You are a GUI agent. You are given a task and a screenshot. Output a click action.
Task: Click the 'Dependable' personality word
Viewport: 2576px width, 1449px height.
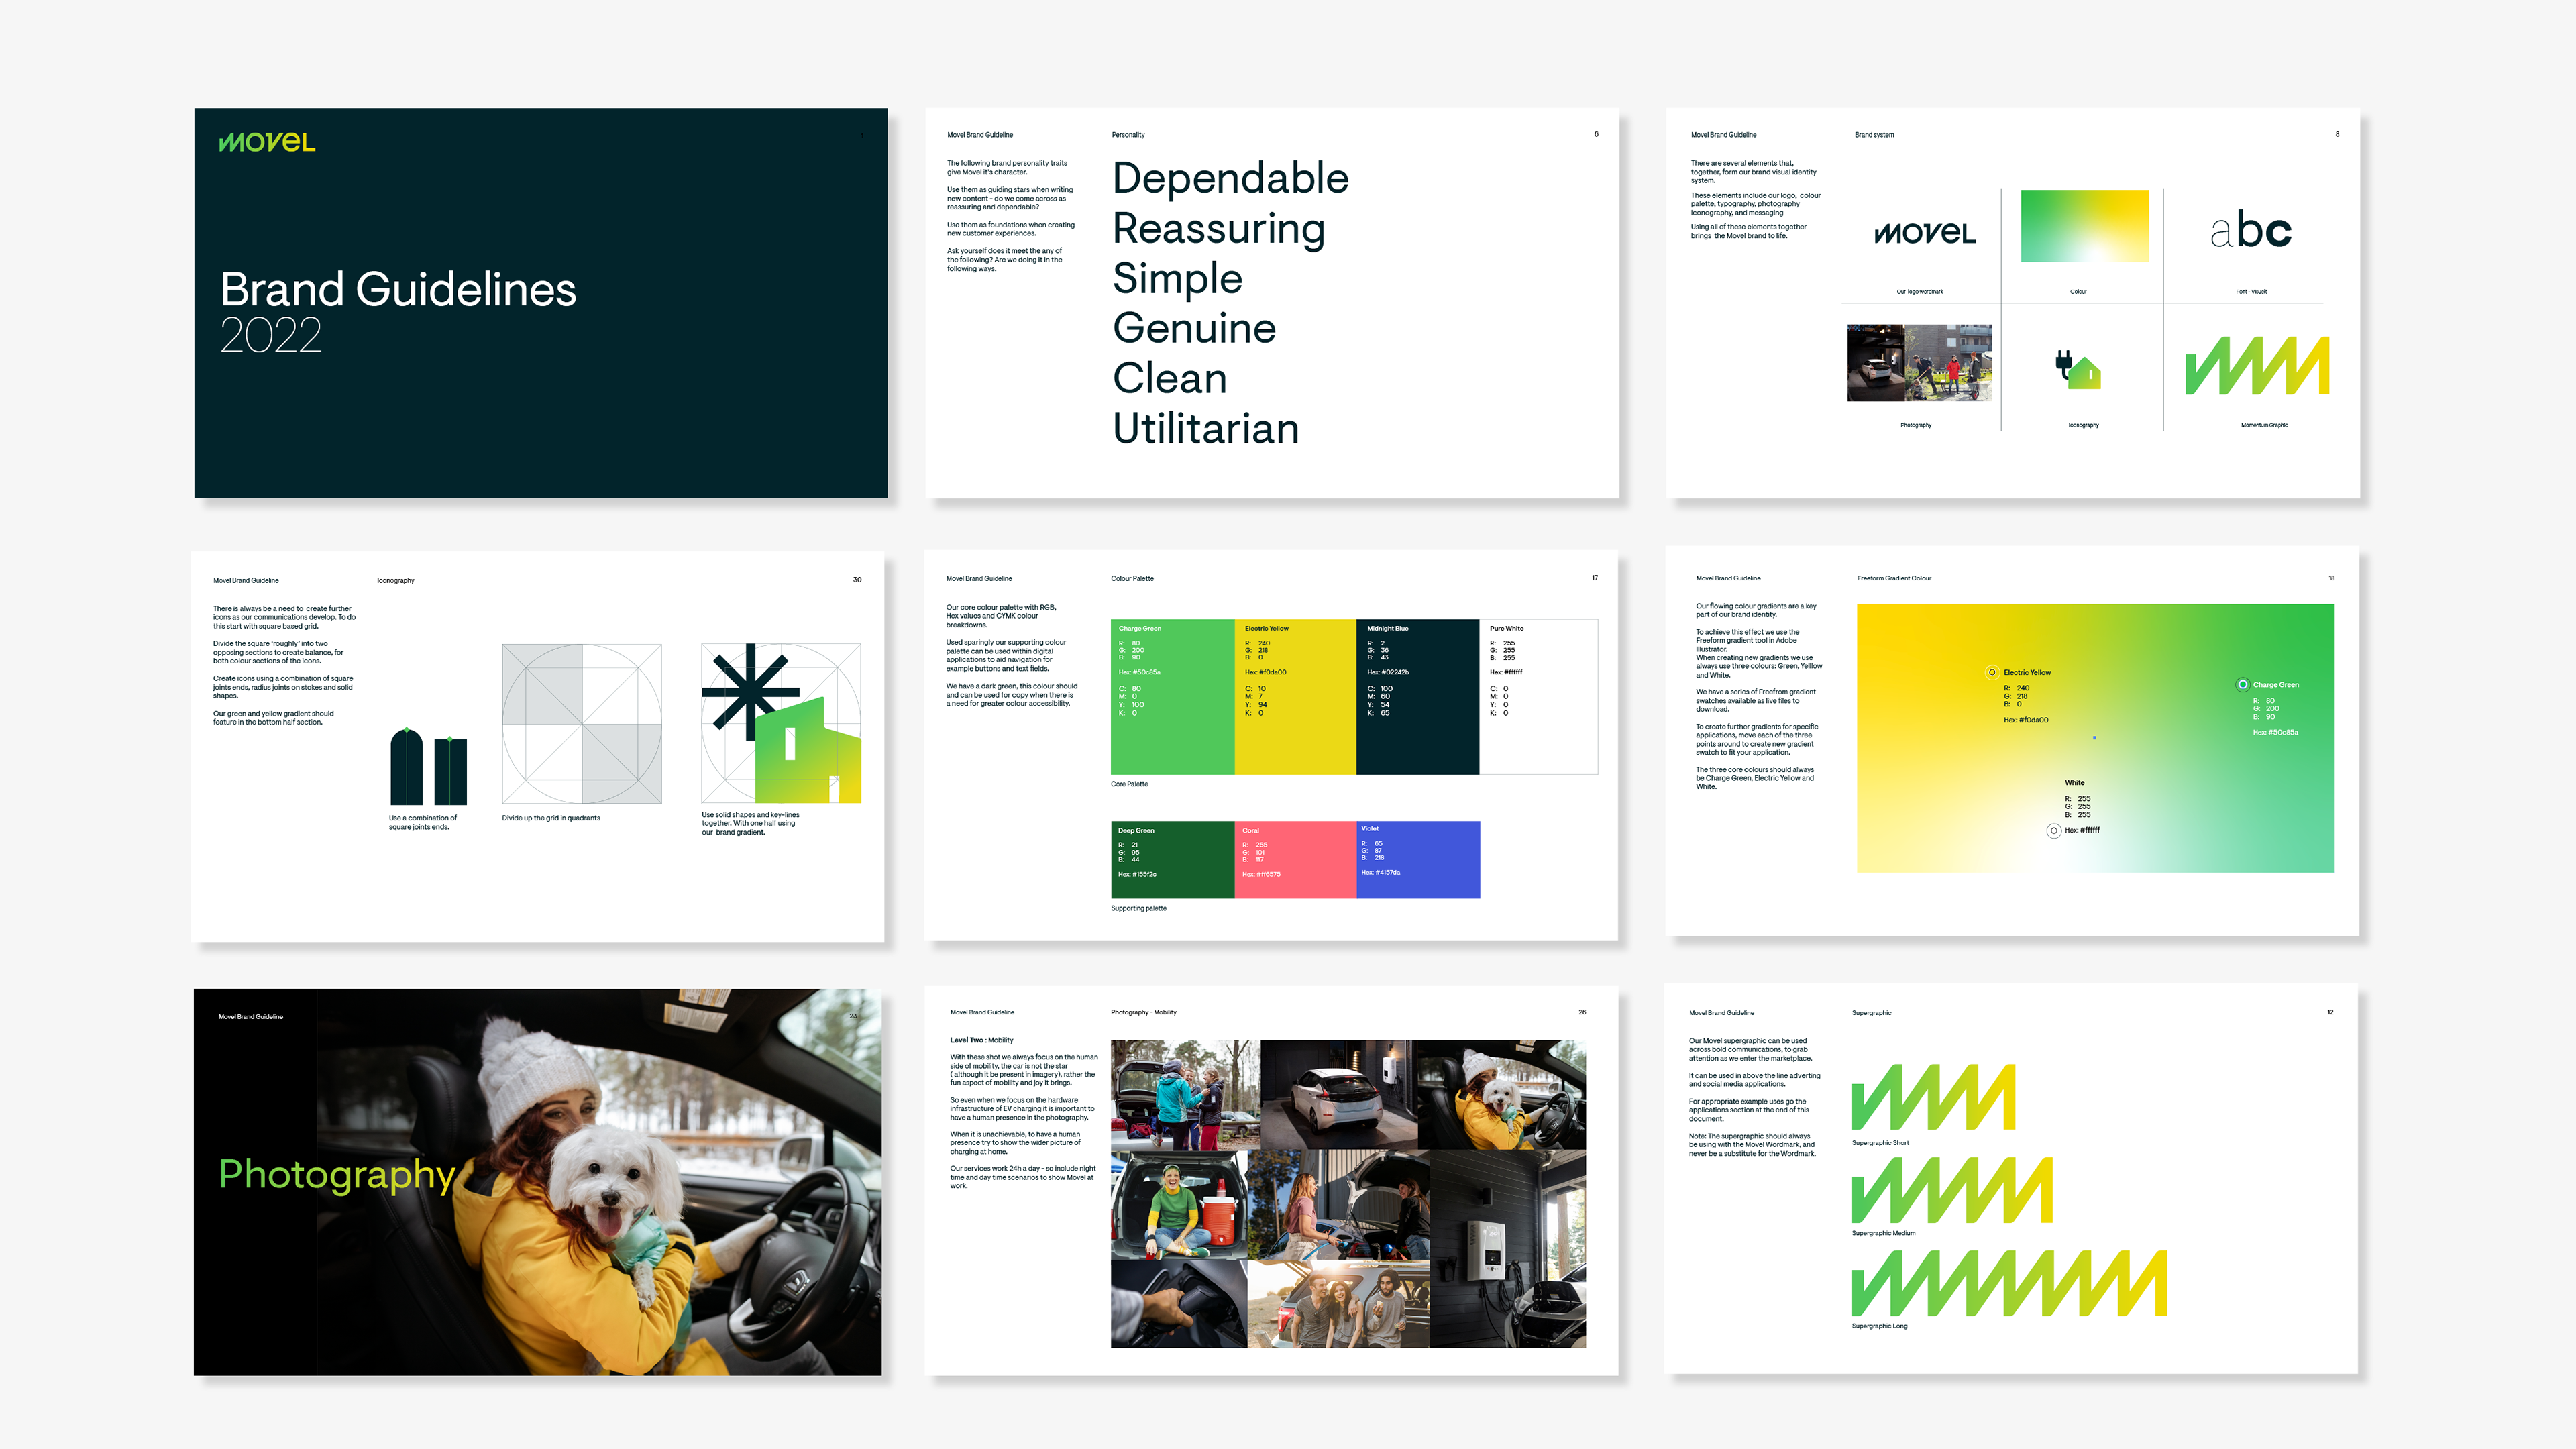coord(1230,178)
